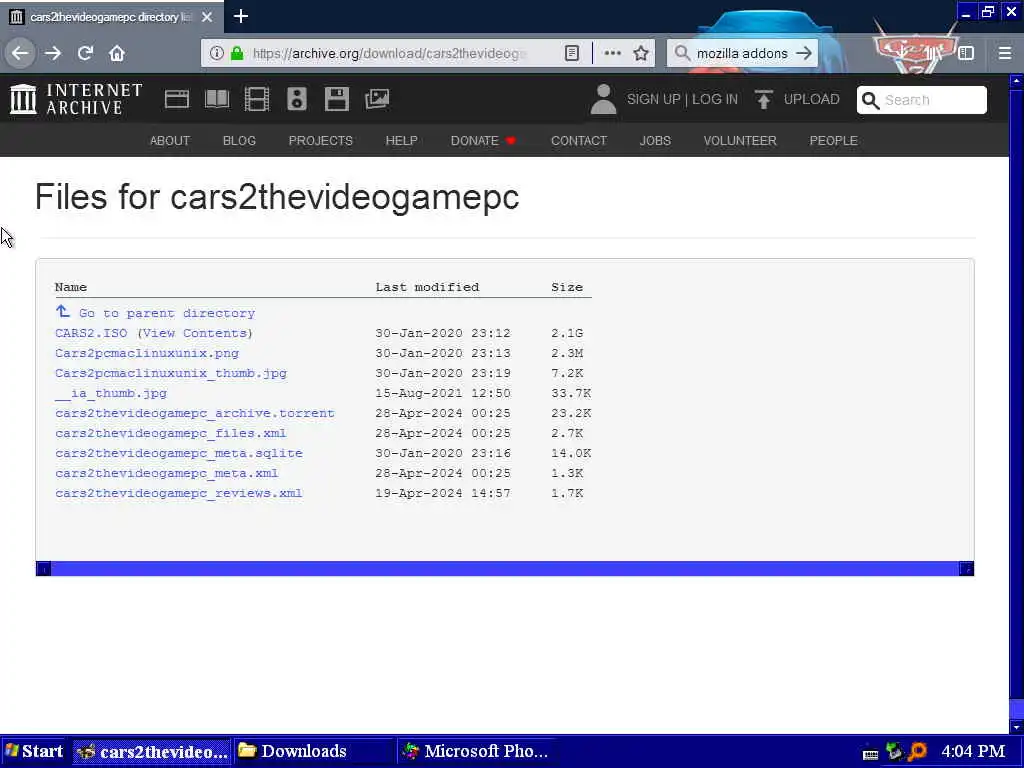Click the horizontal scrollbar under file listing
The image size is (1024, 768).
tap(505, 569)
